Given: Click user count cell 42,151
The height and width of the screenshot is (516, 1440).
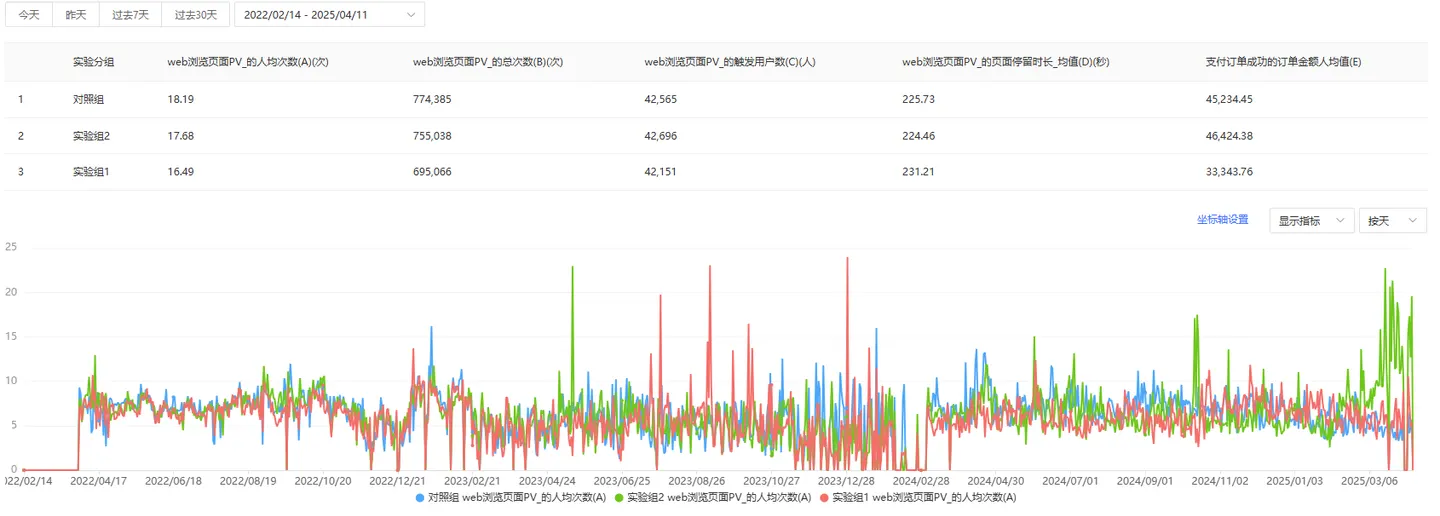Looking at the screenshot, I should pos(661,172).
